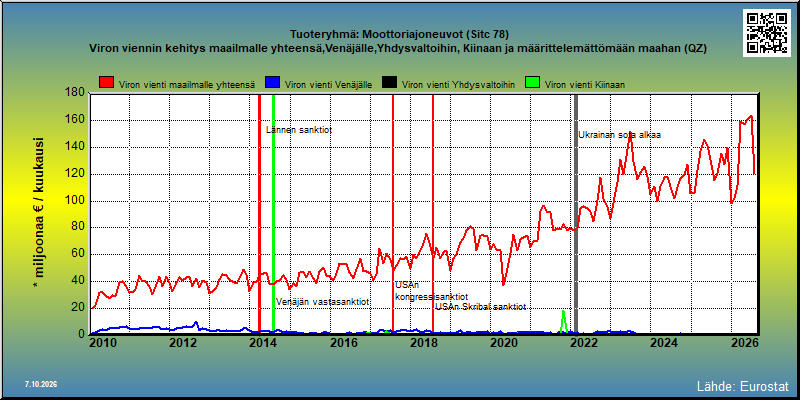
Task: Click x-axis year label 2014
Action: pos(262,343)
